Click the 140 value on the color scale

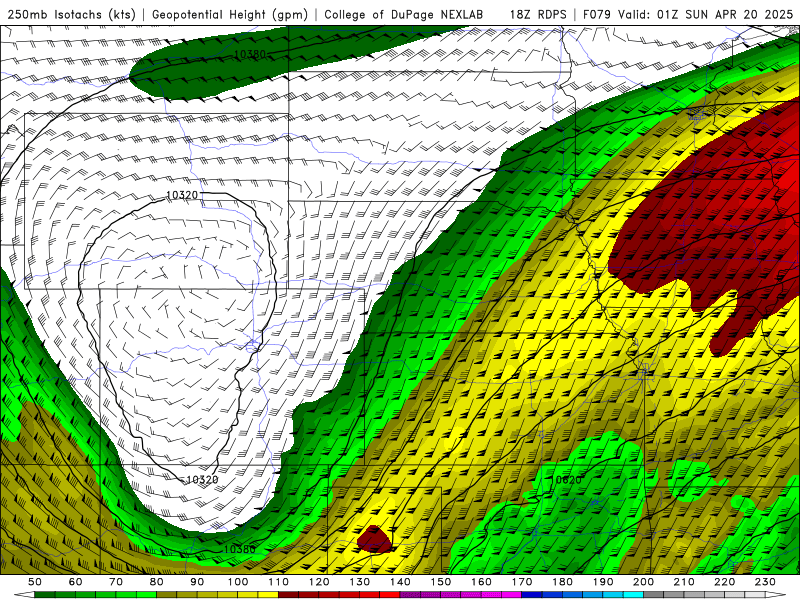pyautogui.click(x=400, y=582)
